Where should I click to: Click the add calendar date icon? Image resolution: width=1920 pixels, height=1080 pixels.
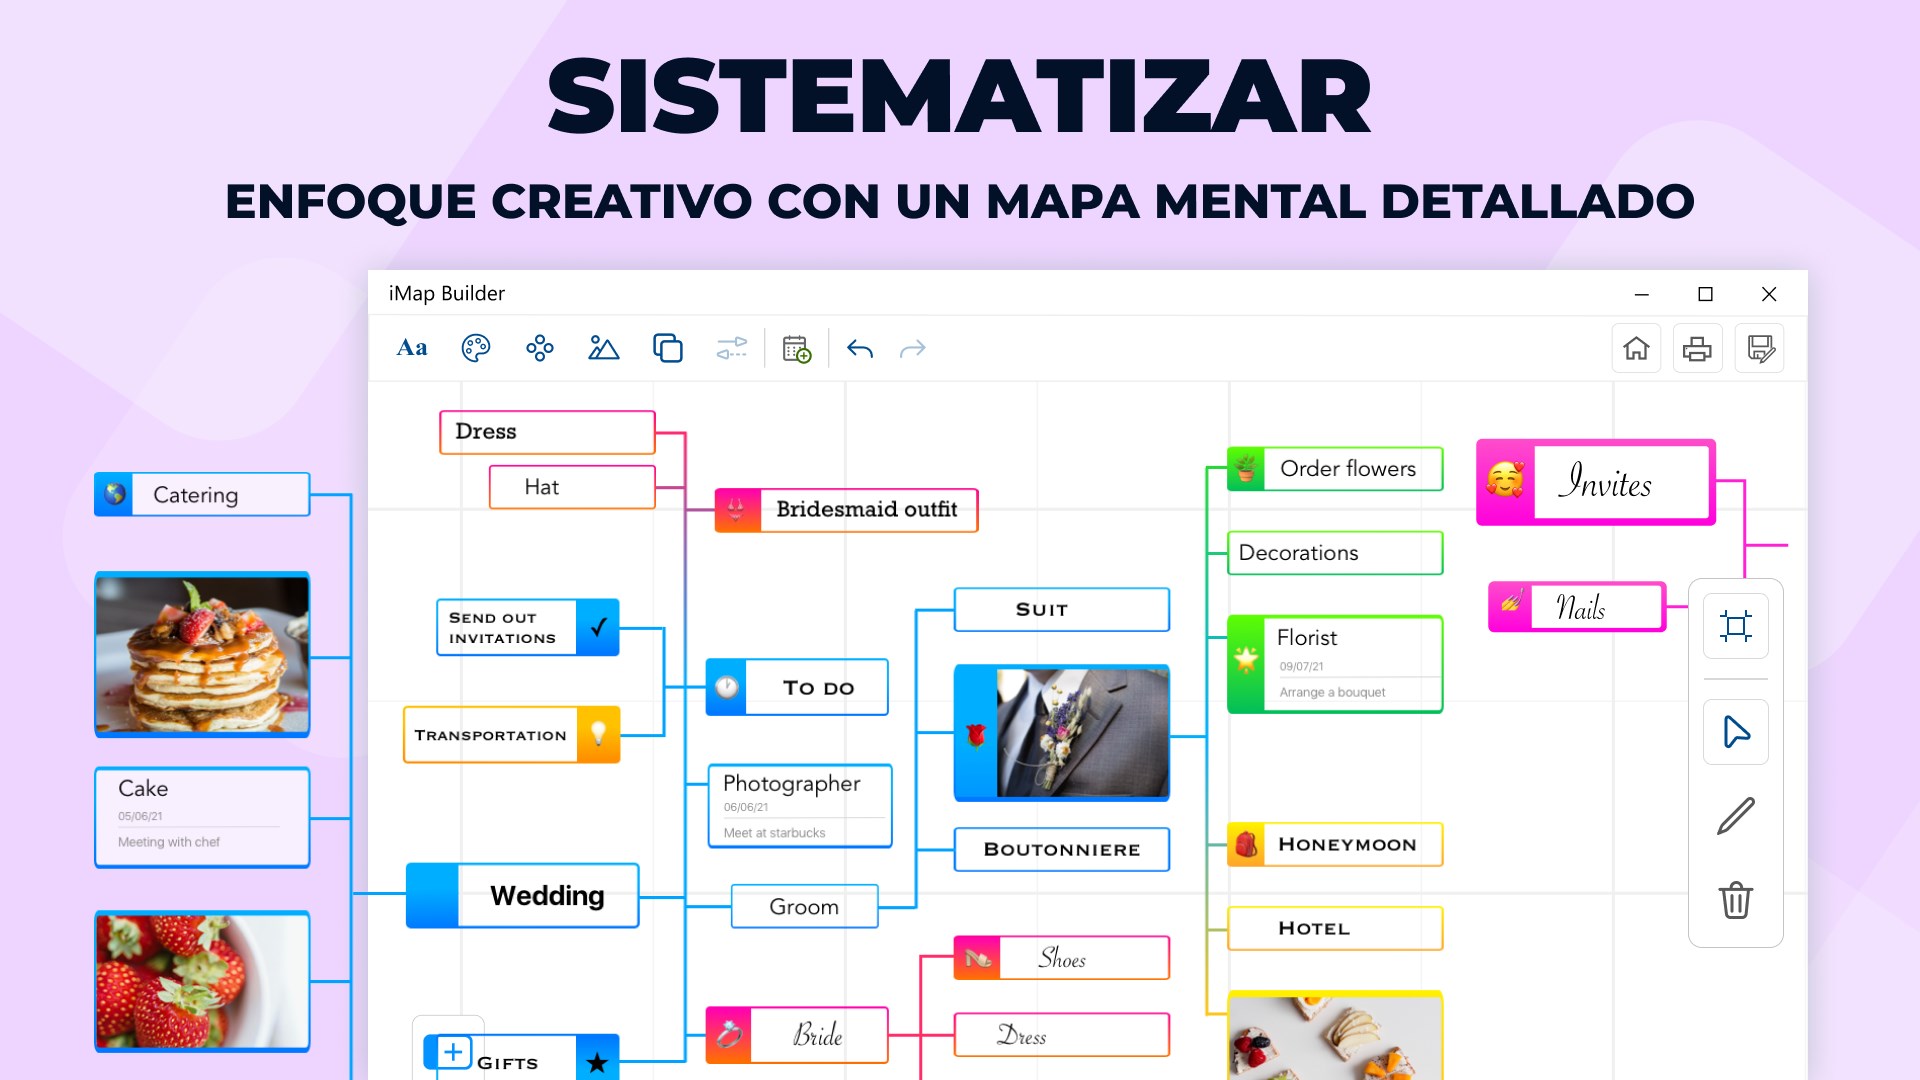796,349
